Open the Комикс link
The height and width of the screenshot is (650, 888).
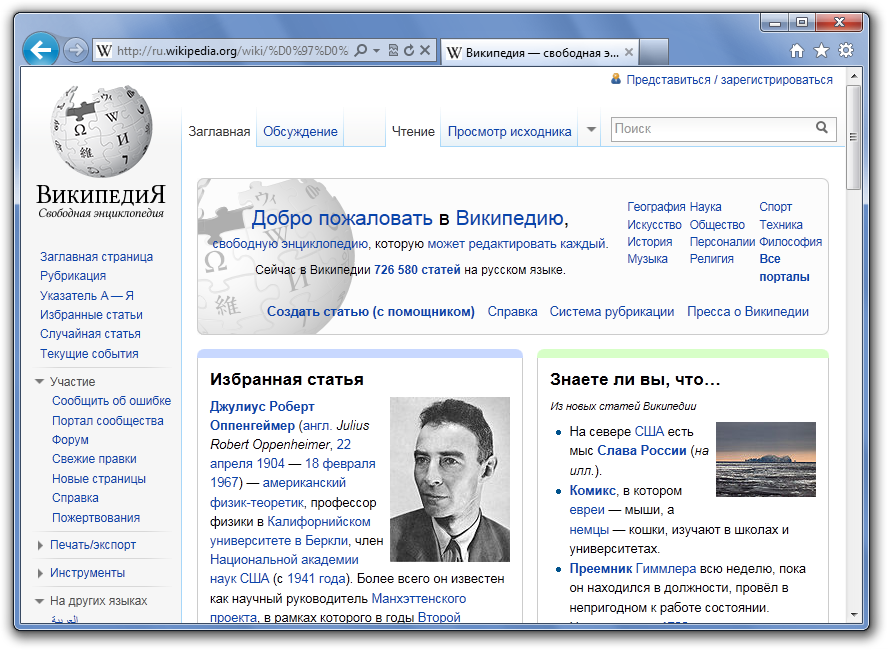click(592, 490)
